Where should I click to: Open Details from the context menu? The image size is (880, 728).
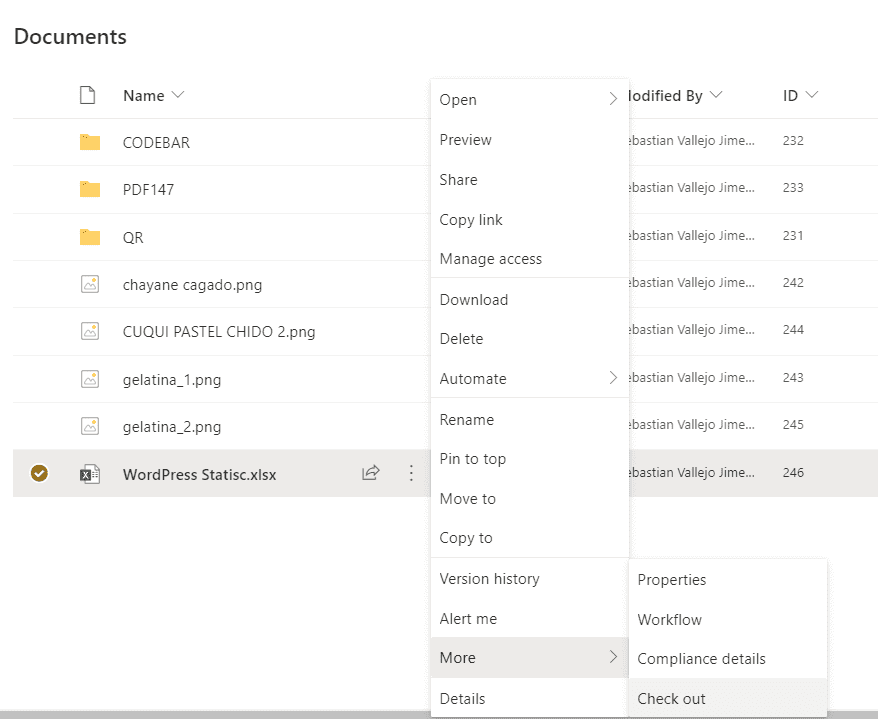click(530, 698)
